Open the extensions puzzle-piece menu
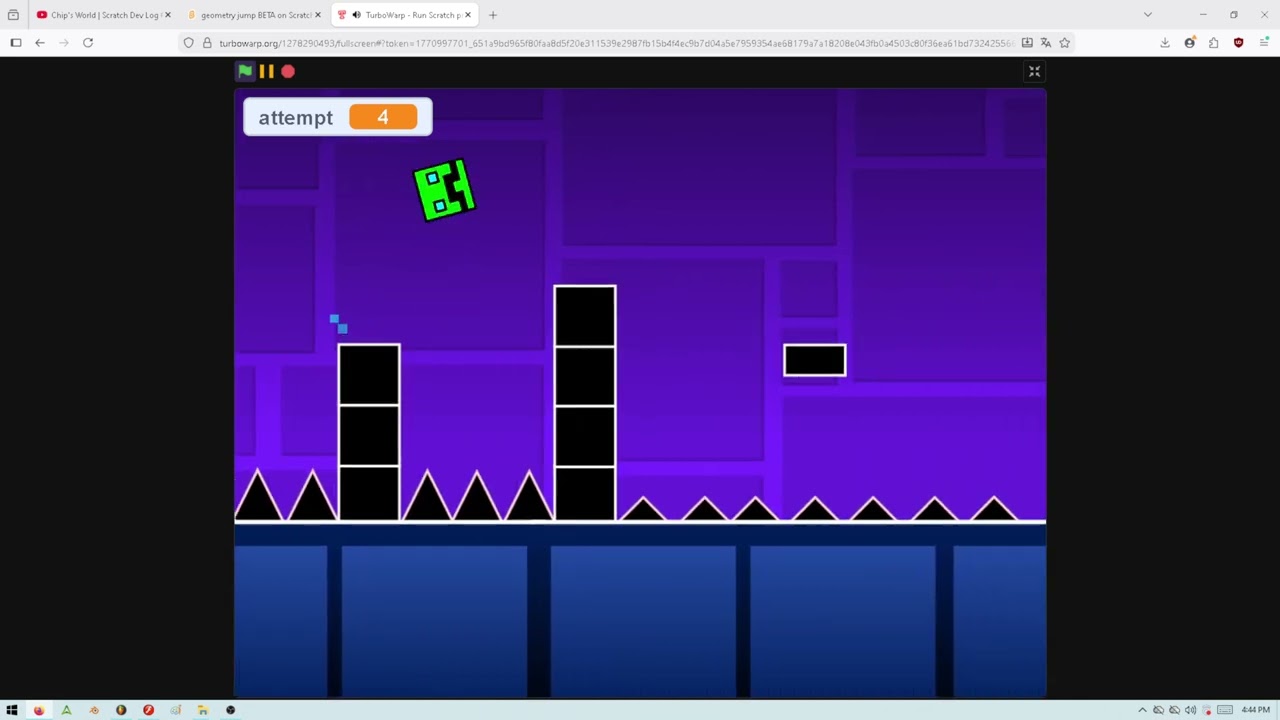1280x720 pixels. point(1214,43)
